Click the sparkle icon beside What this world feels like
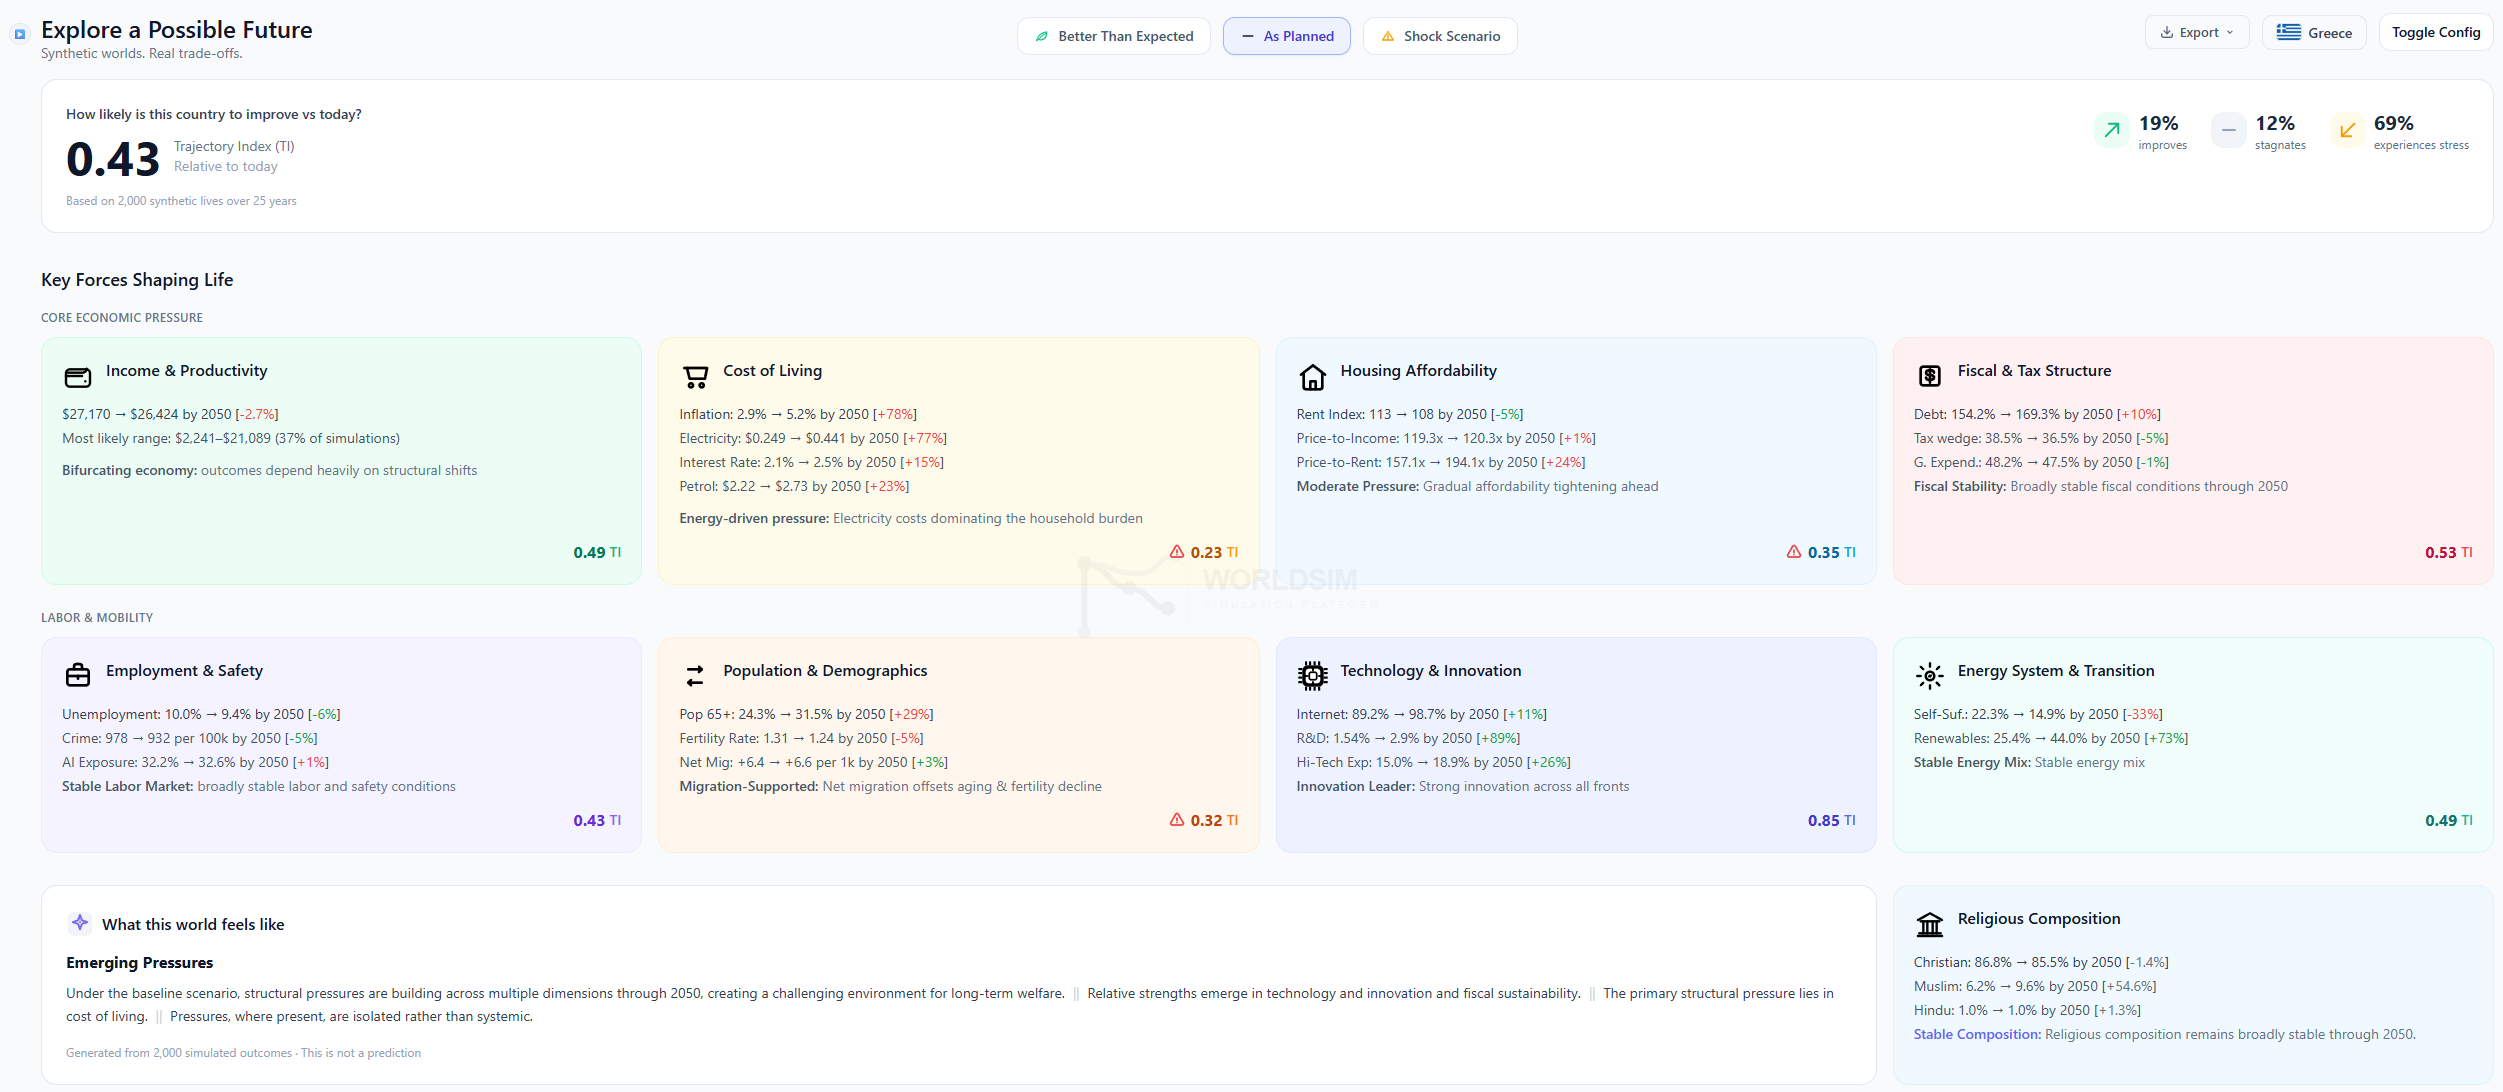Image resolution: width=2503 pixels, height=1092 pixels. coord(80,923)
